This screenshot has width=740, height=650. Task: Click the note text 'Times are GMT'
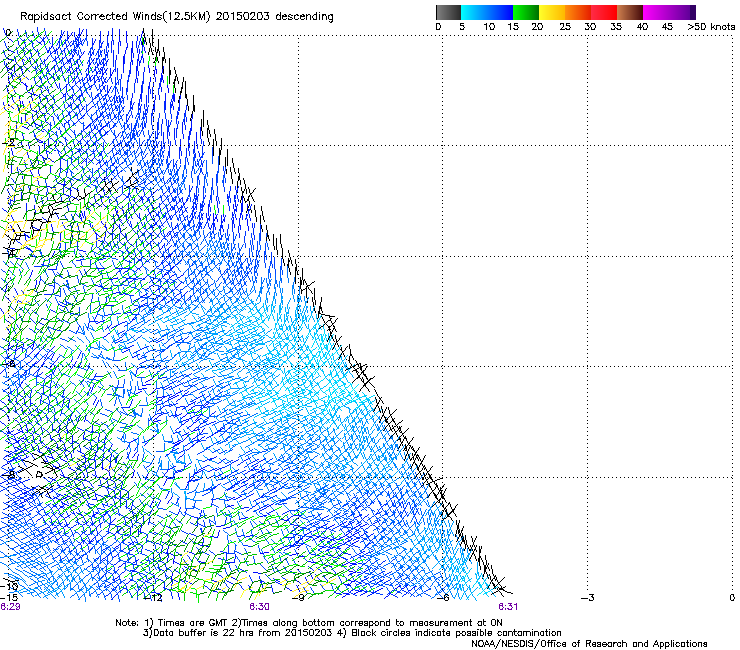(195, 623)
